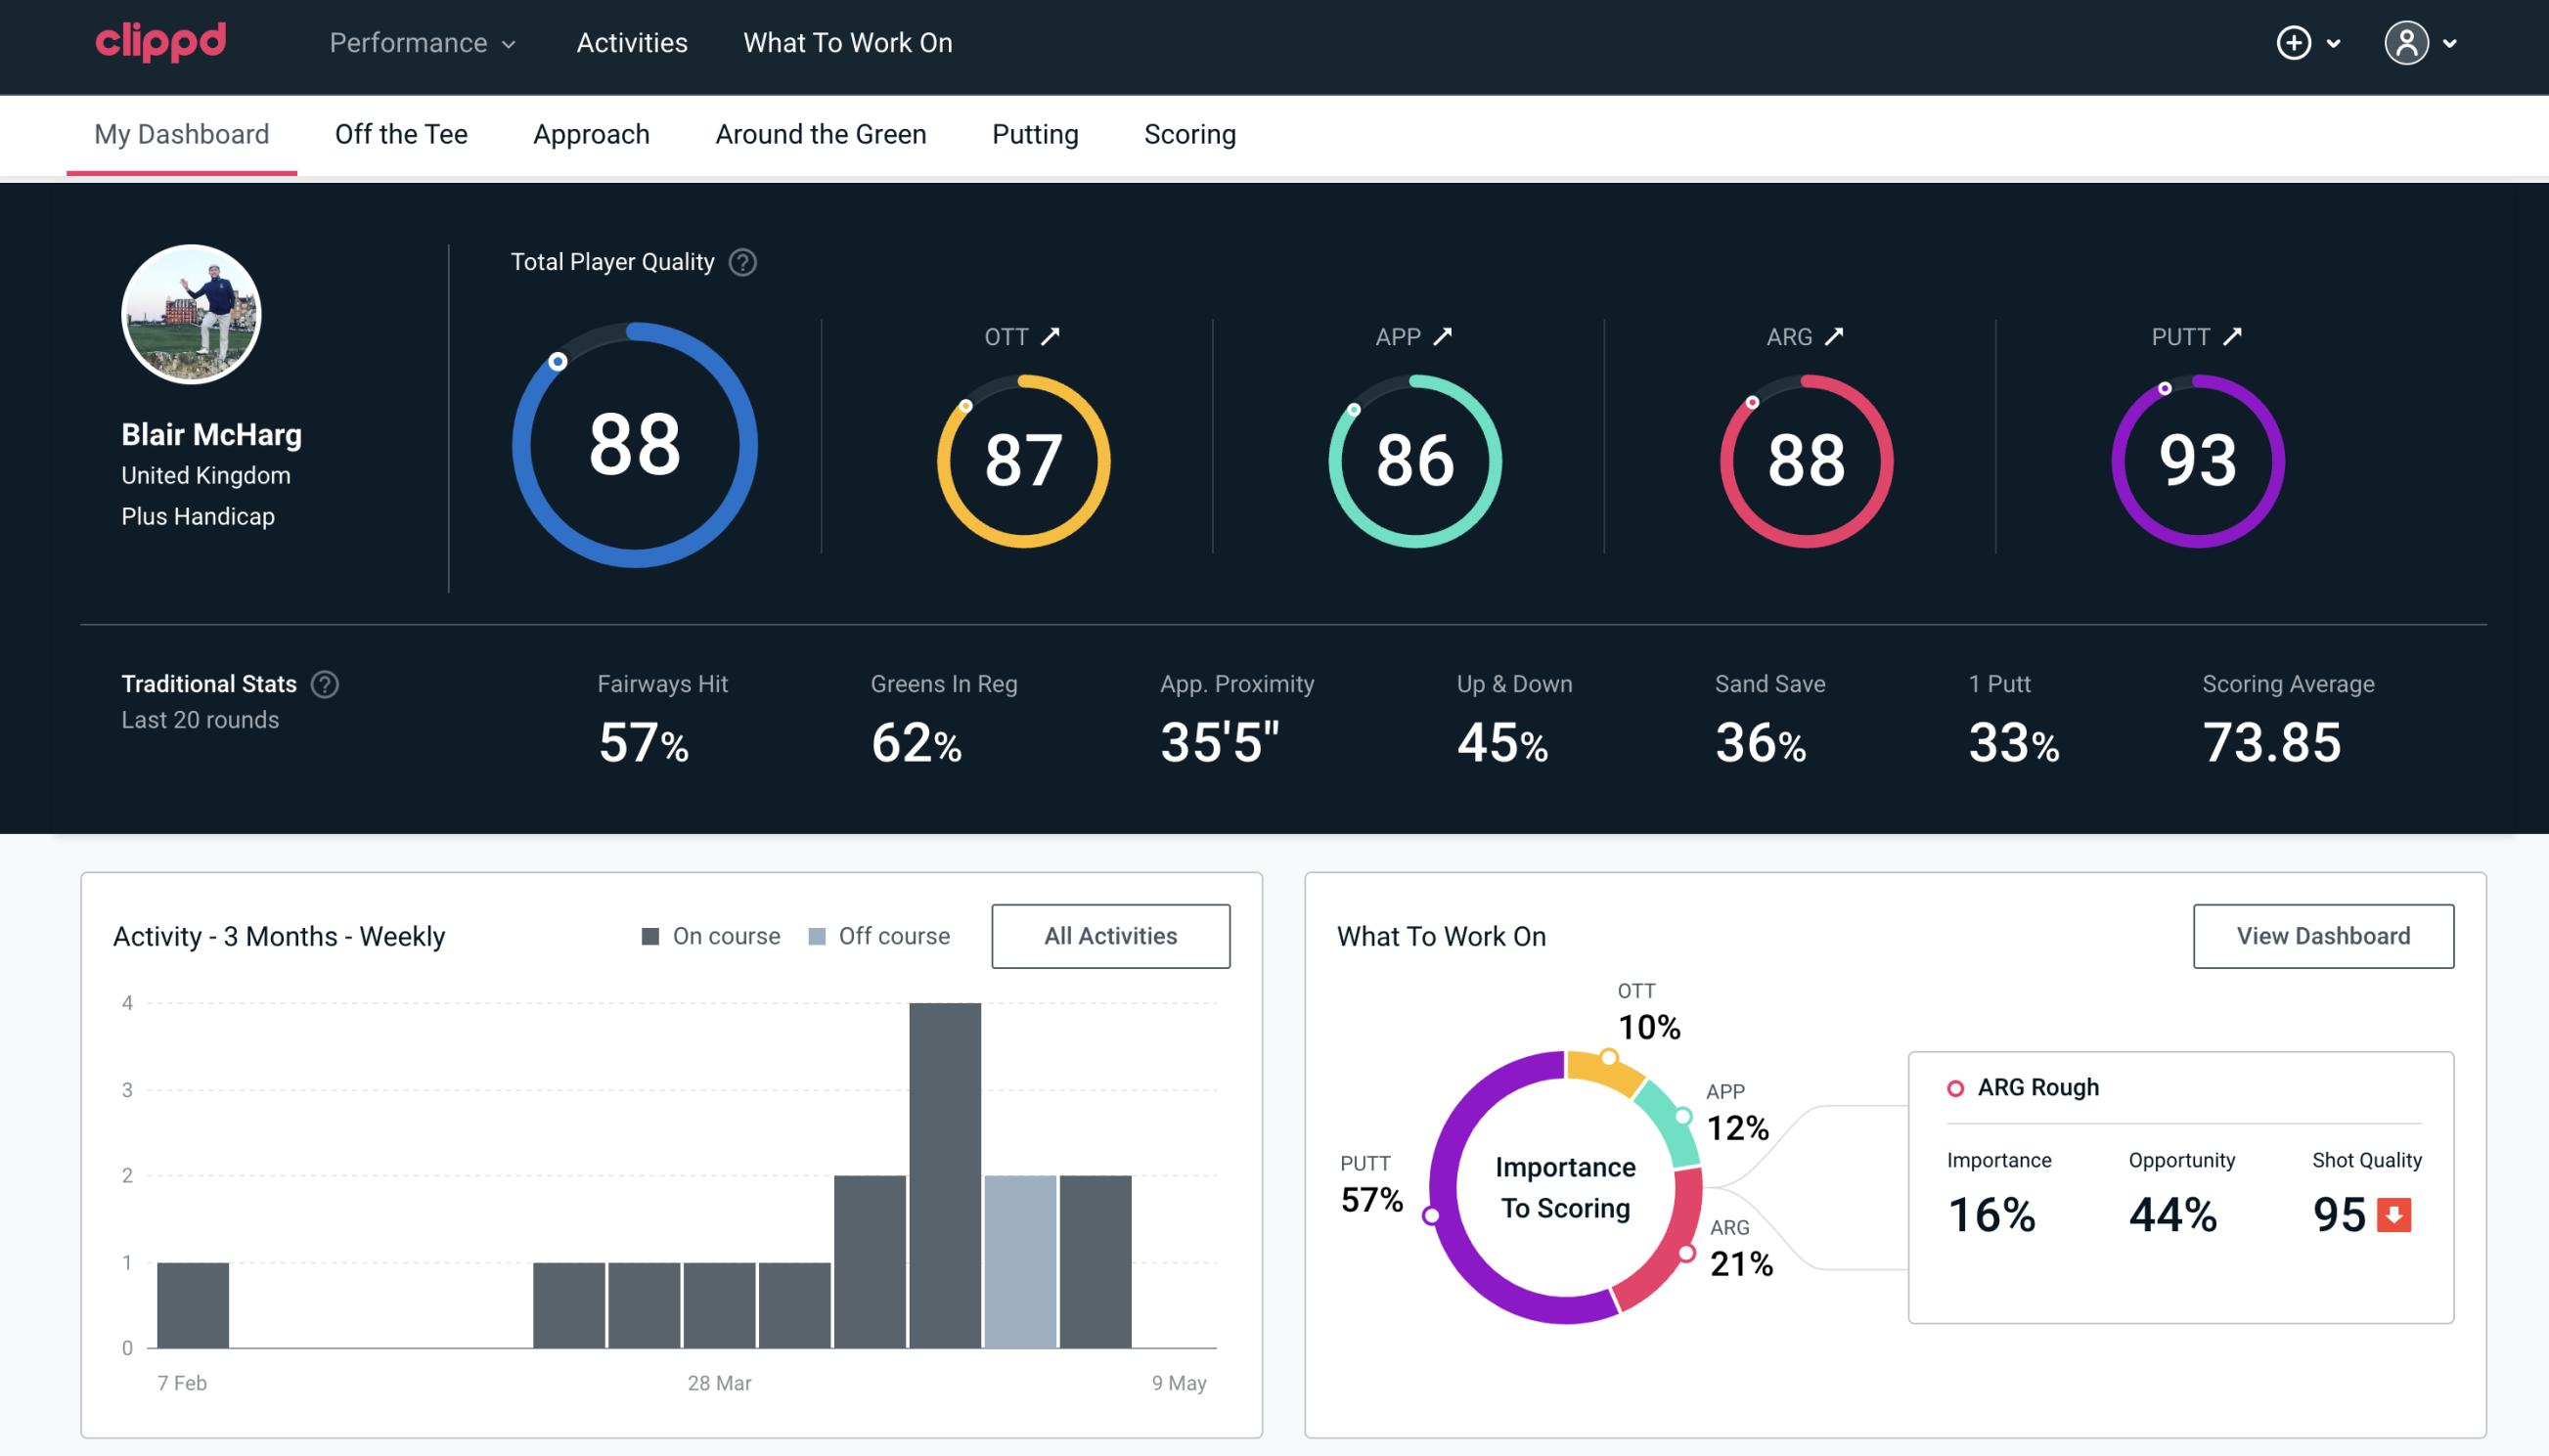Click the Total Player Quality help icon

coord(740,262)
